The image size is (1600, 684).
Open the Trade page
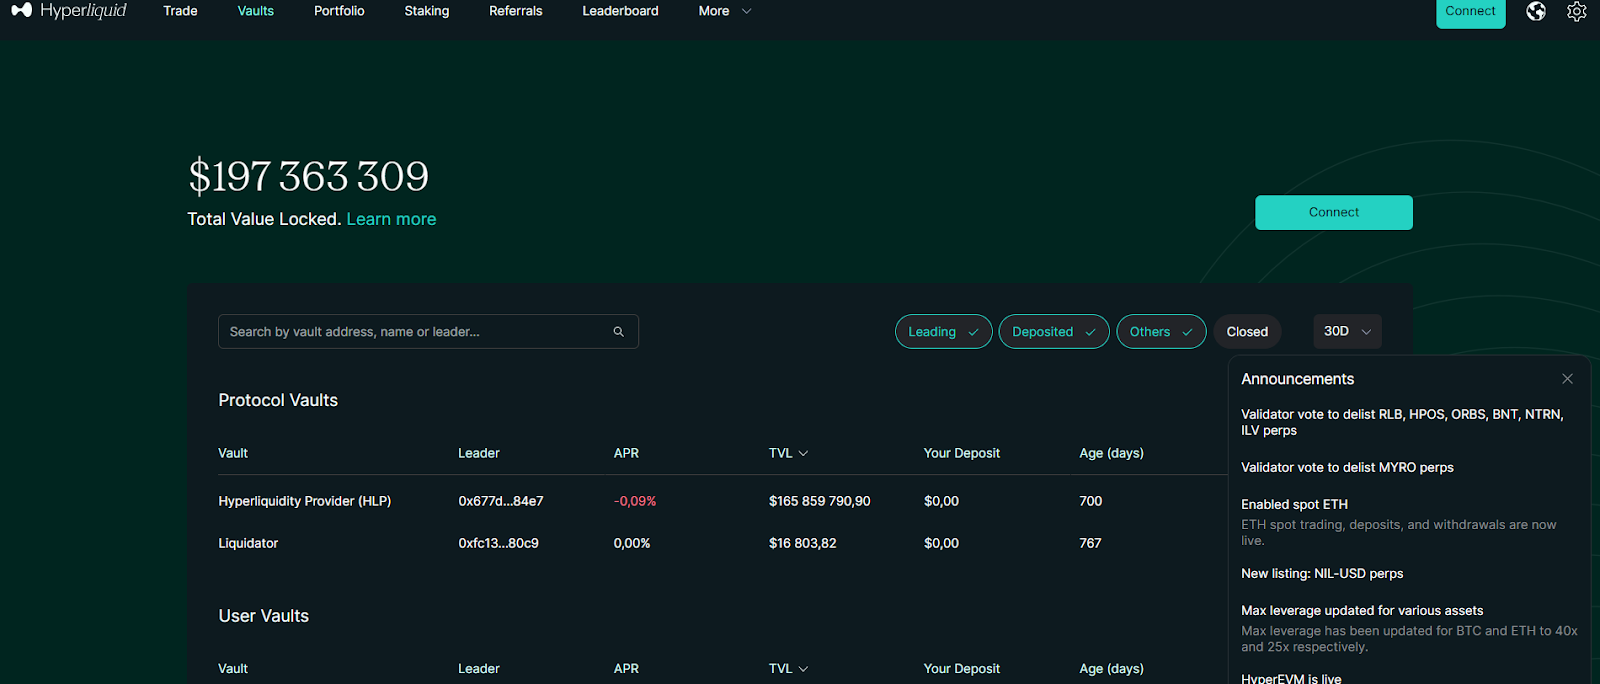180,11
